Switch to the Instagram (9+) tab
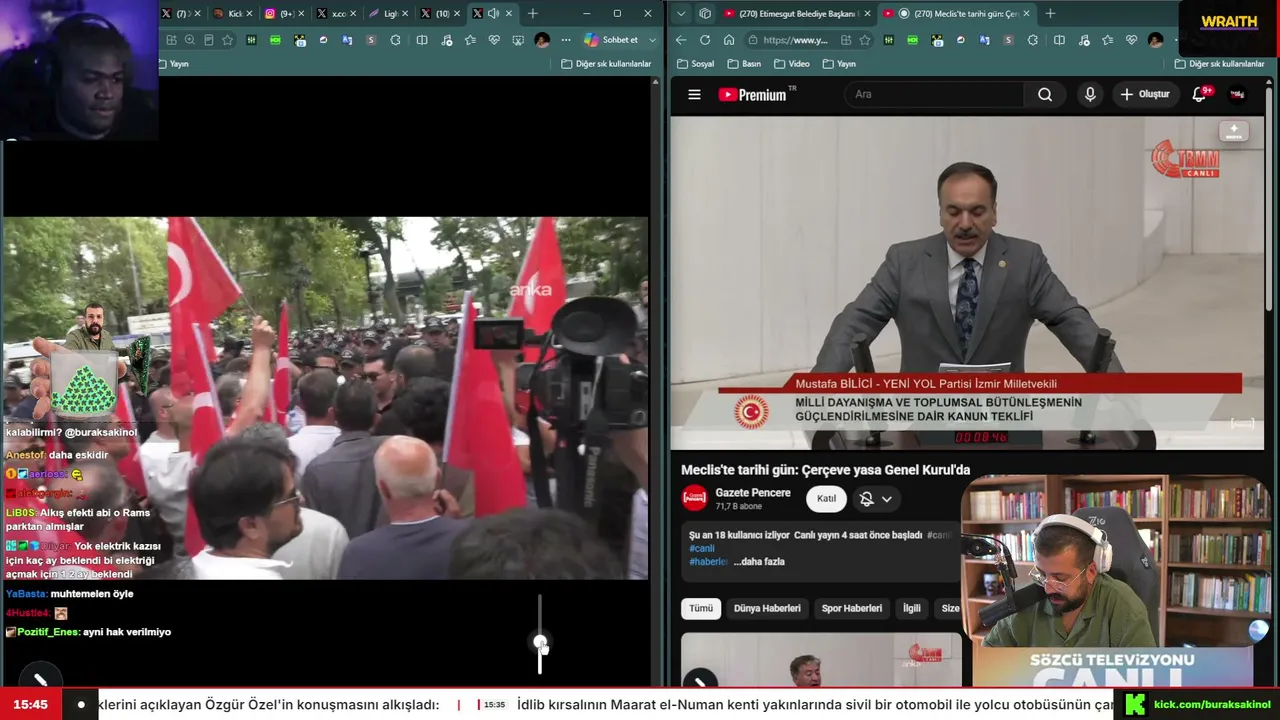The image size is (1280, 720). [x=286, y=14]
